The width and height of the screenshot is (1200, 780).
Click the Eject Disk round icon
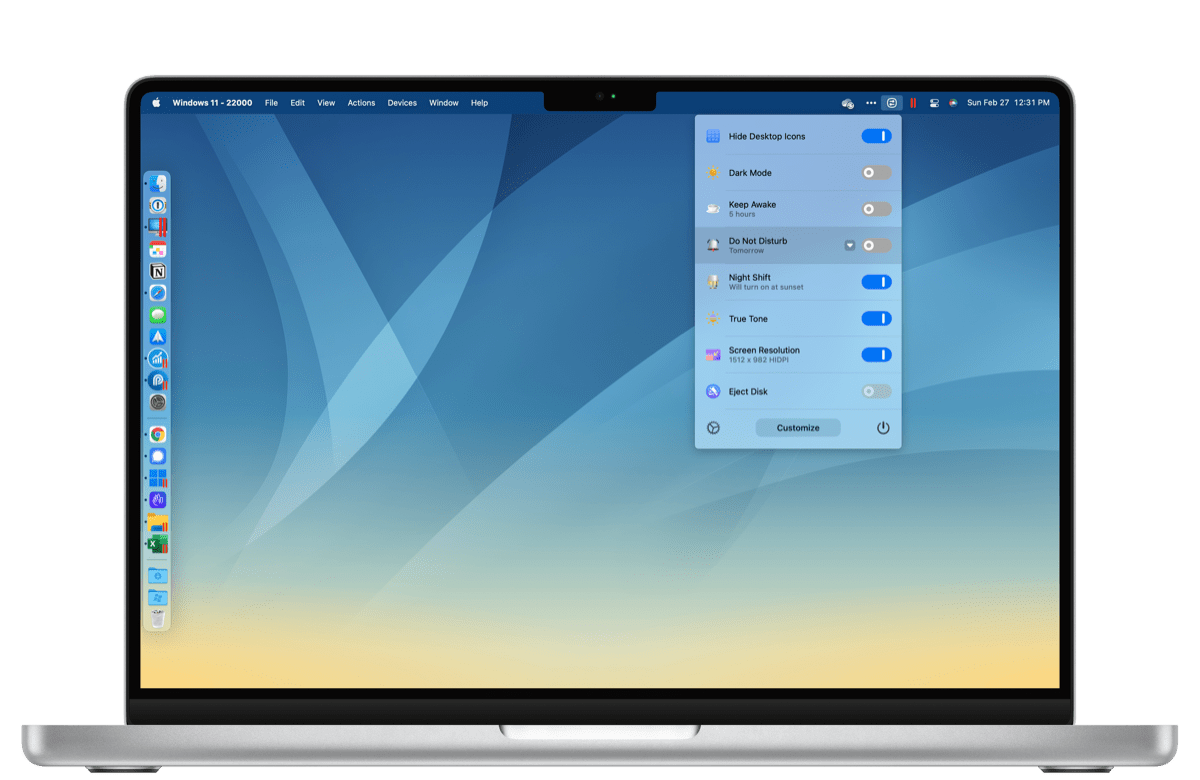point(713,391)
